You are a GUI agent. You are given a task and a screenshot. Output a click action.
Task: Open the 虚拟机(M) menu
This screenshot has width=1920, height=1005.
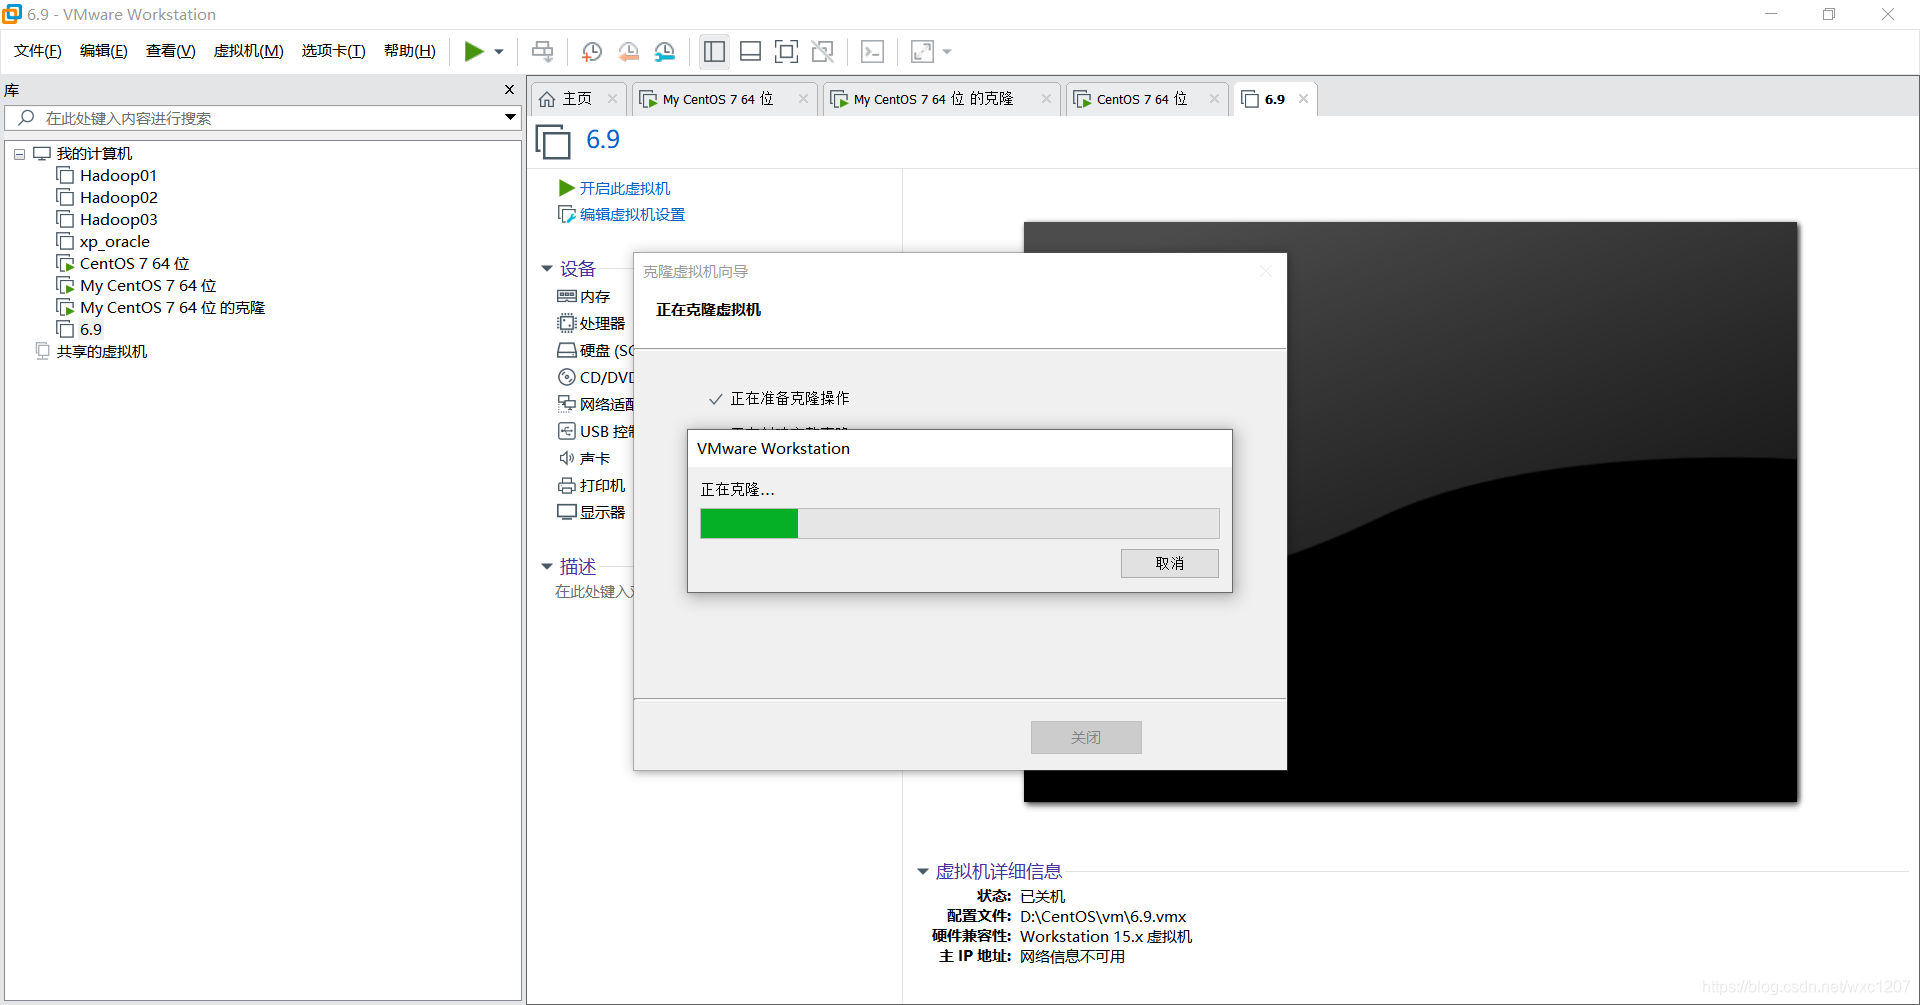pyautogui.click(x=249, y=51)
